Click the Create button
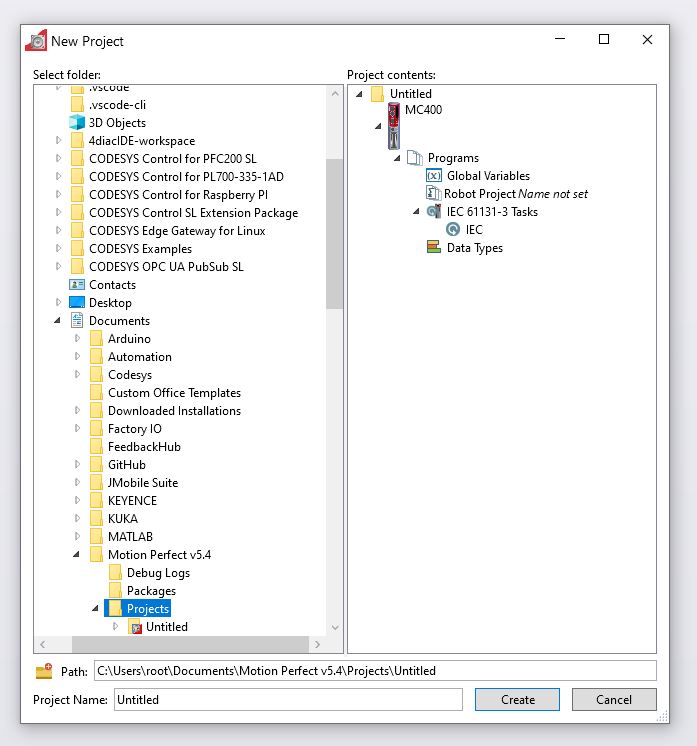 [517, 700]
